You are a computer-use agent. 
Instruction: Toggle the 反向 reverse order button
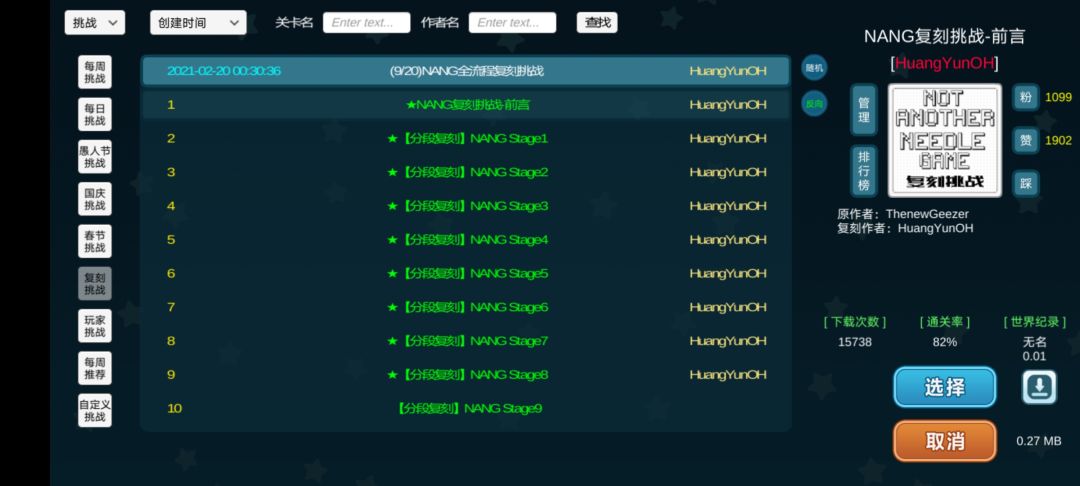[x=814, y=104]
